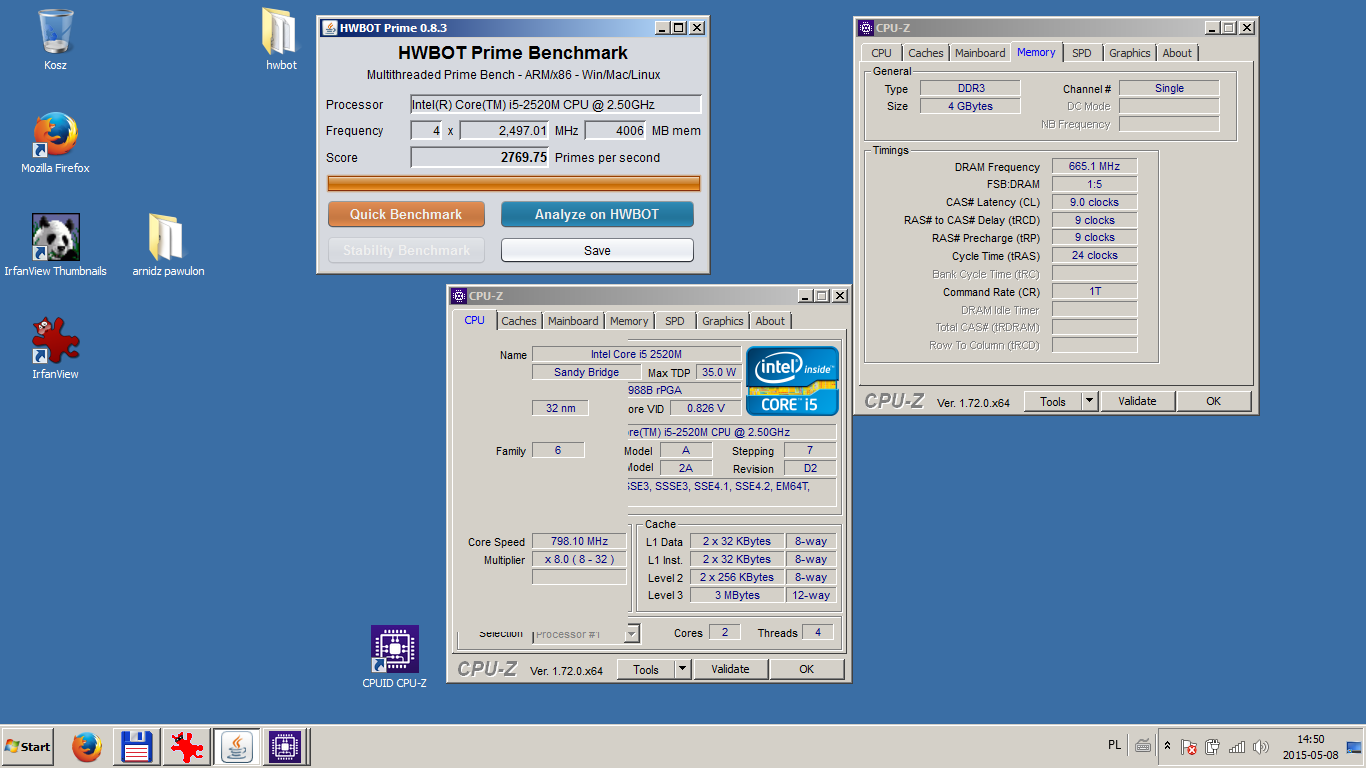The image size is (1366, 768).
Task: Launch Mozilla Firefox desktop shortcut
Action: [x=56, y=143]
